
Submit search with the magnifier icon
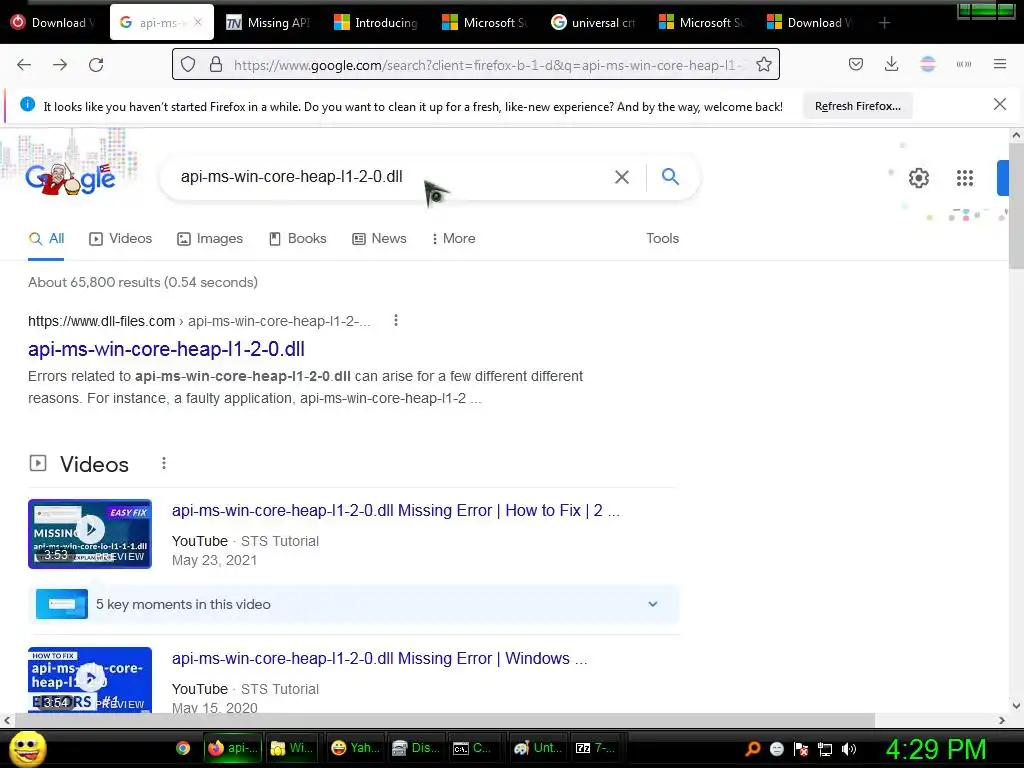coord(670,176)
